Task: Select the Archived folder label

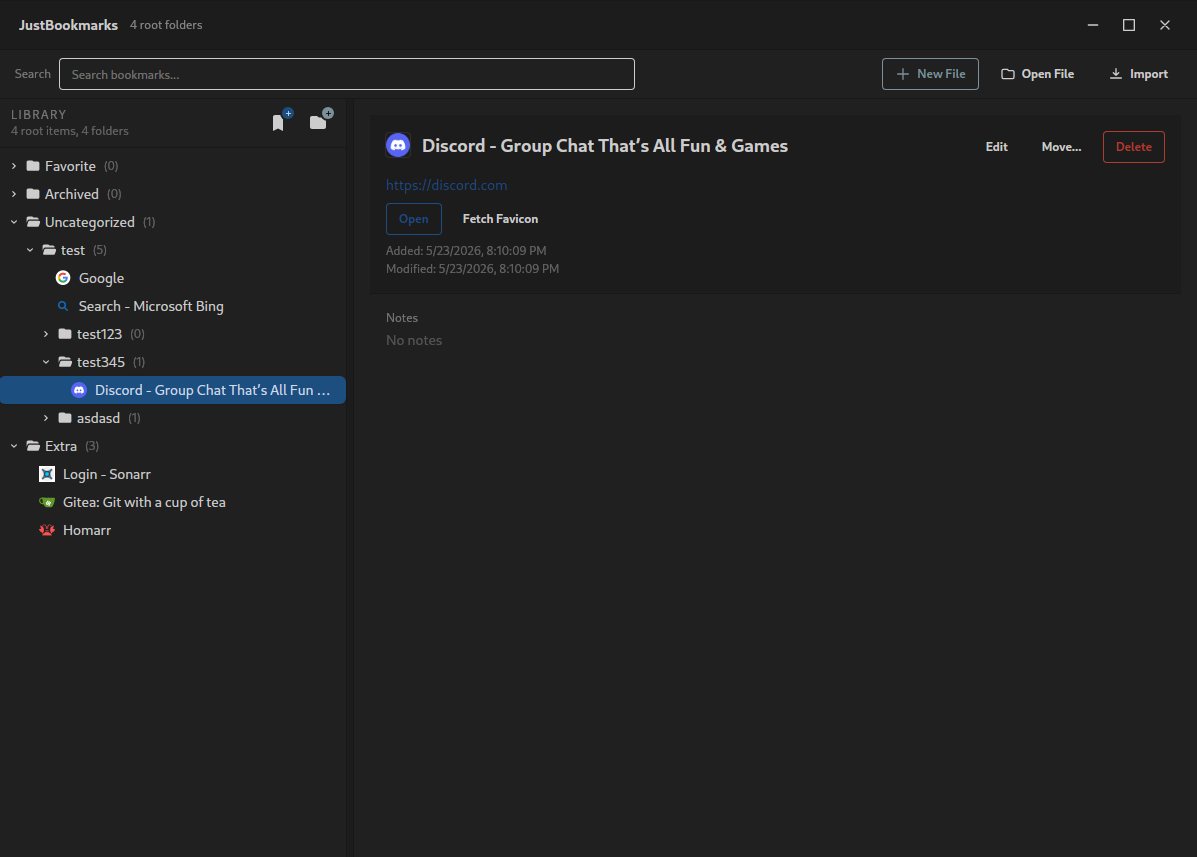Action: pos(72,194)
